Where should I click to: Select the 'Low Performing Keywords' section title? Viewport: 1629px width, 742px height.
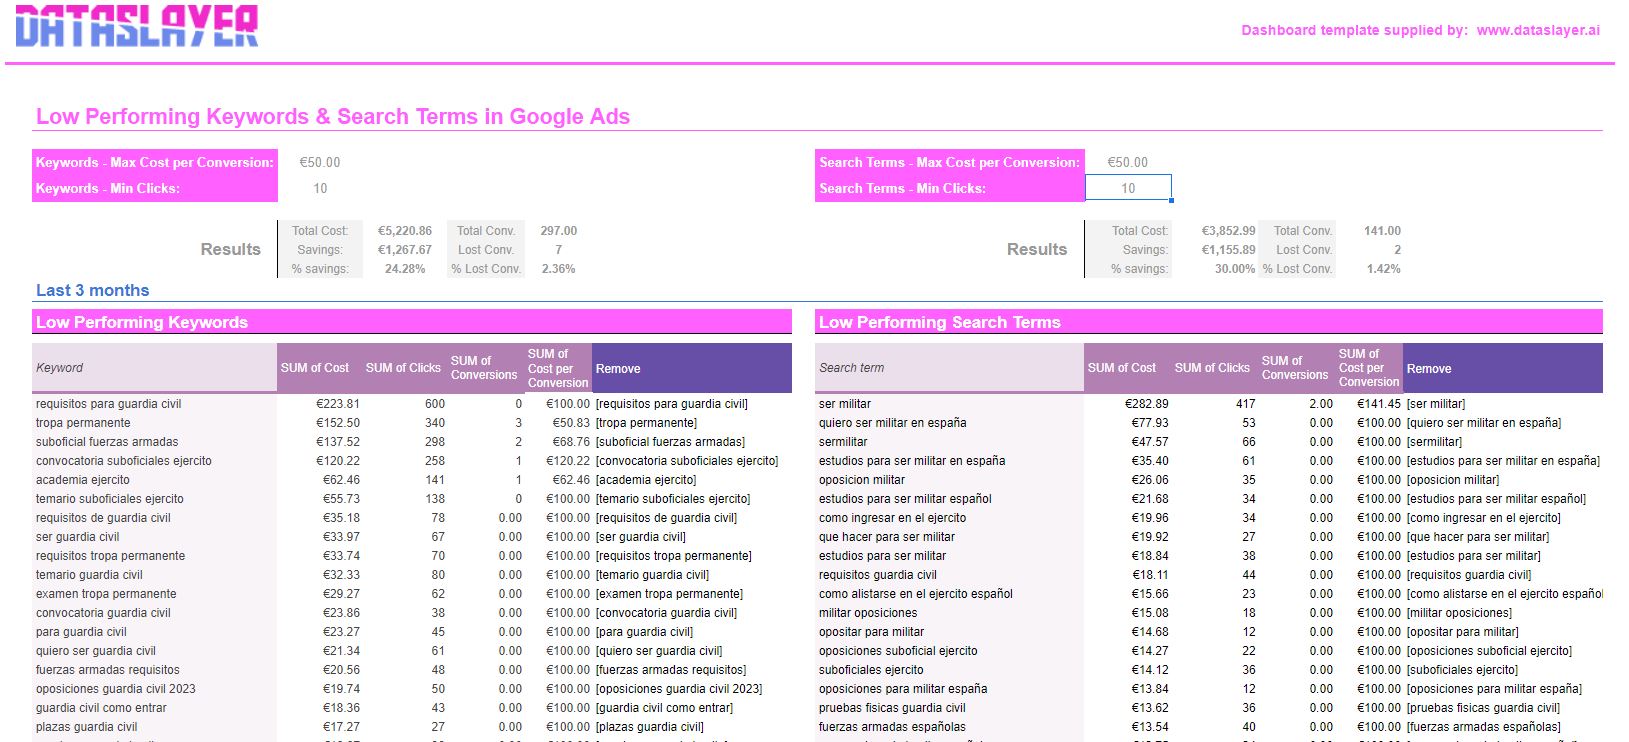[142, 322]
